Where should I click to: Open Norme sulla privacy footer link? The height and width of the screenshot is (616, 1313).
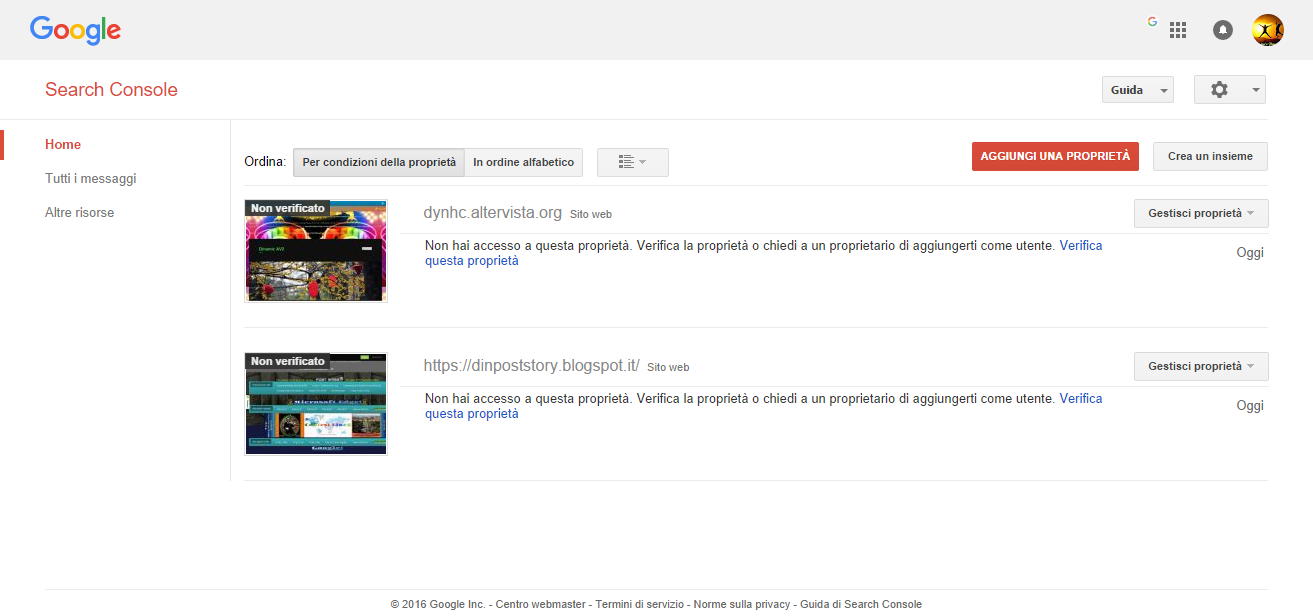pyautogui.click(x=742, y=604)
